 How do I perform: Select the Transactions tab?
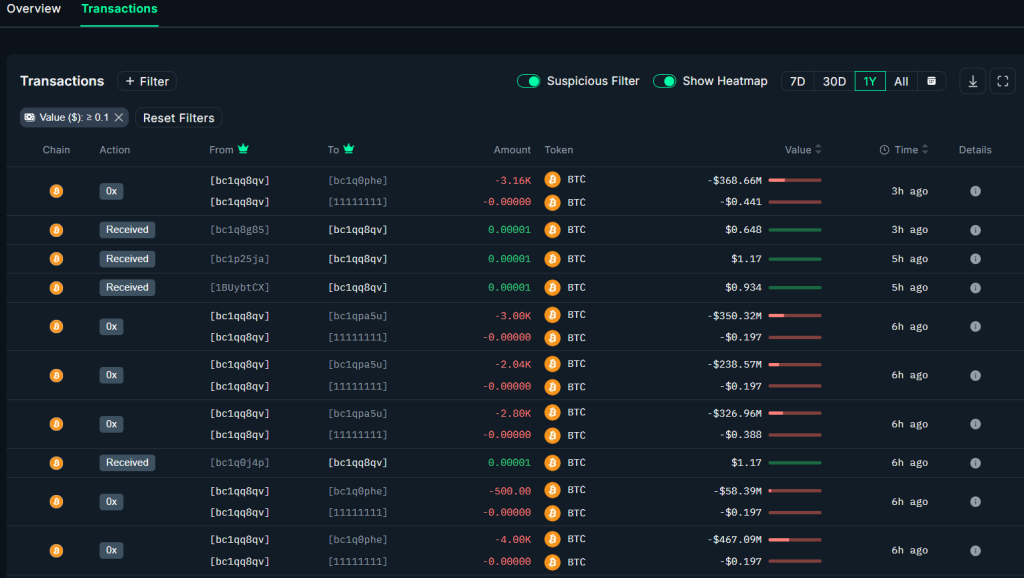coord(119,9)
